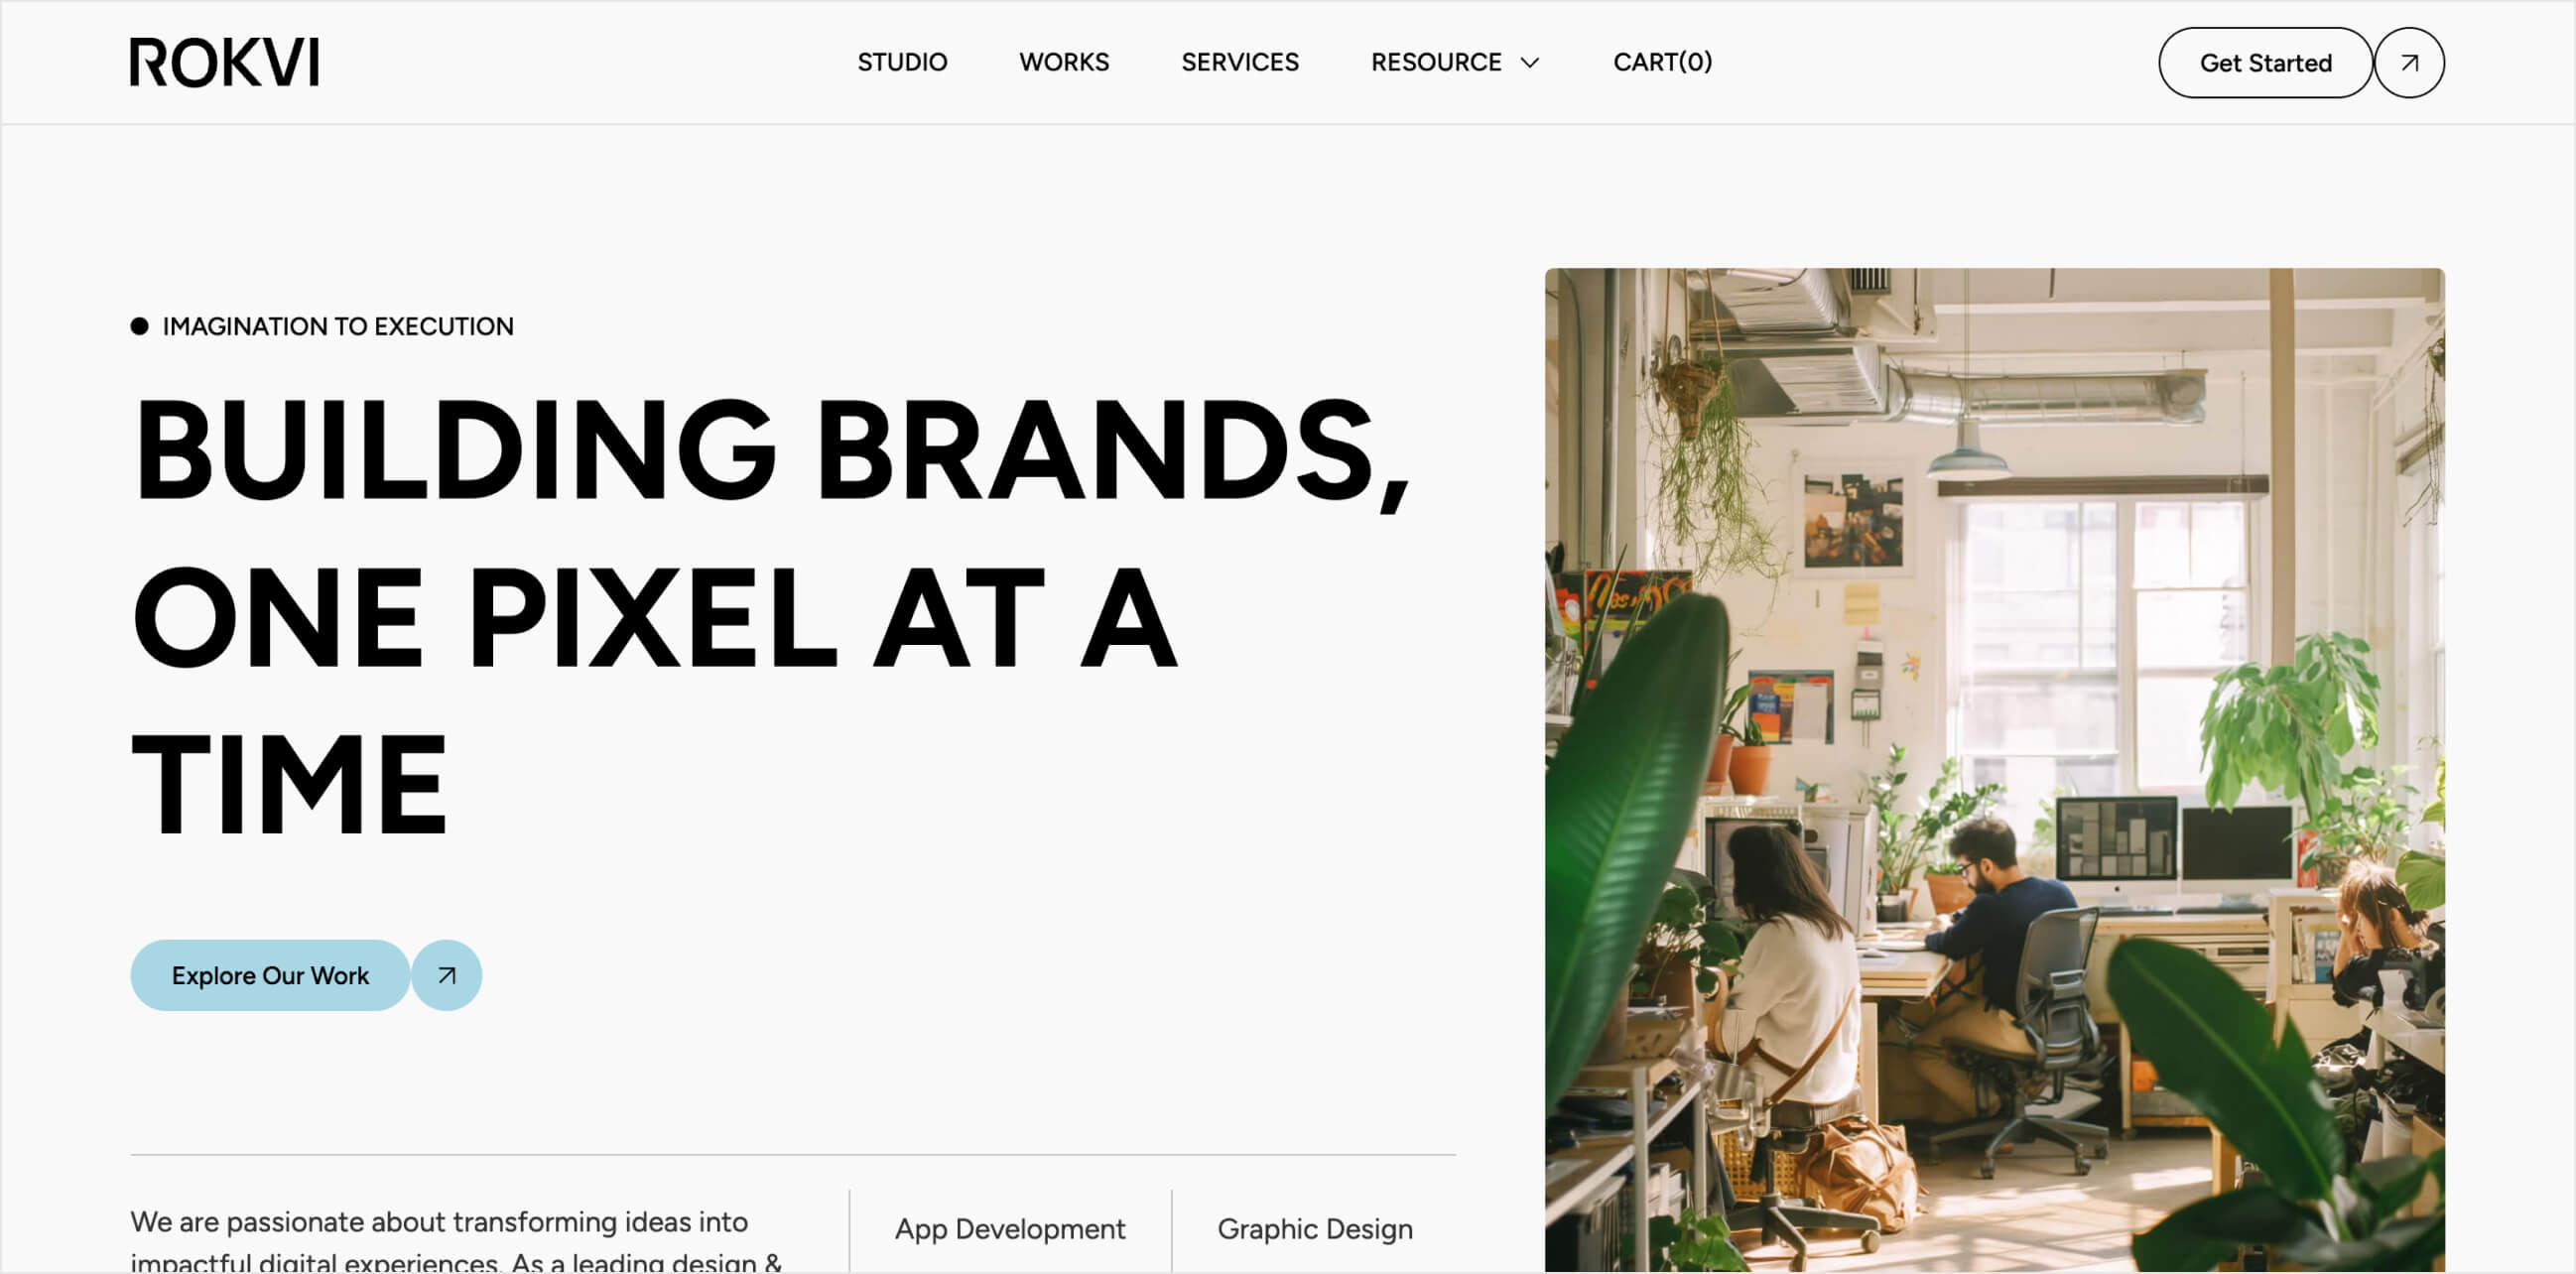This screenshot has height=1274, width=2576.
Task: Click the studio office hero photo
Action: click(1995, 770)
